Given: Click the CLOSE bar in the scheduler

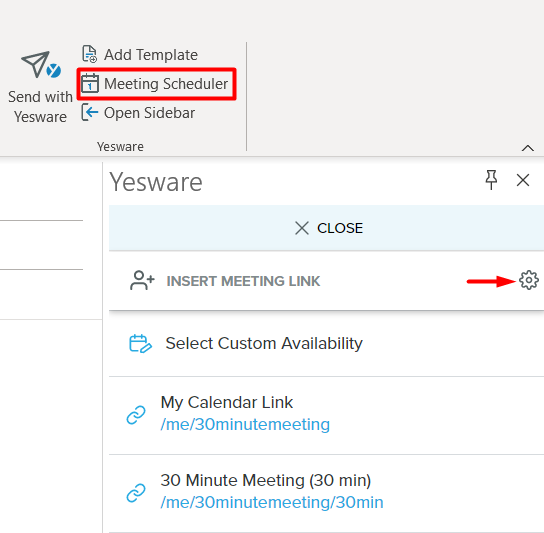Looking at the screenshot, I should [326, 228].
